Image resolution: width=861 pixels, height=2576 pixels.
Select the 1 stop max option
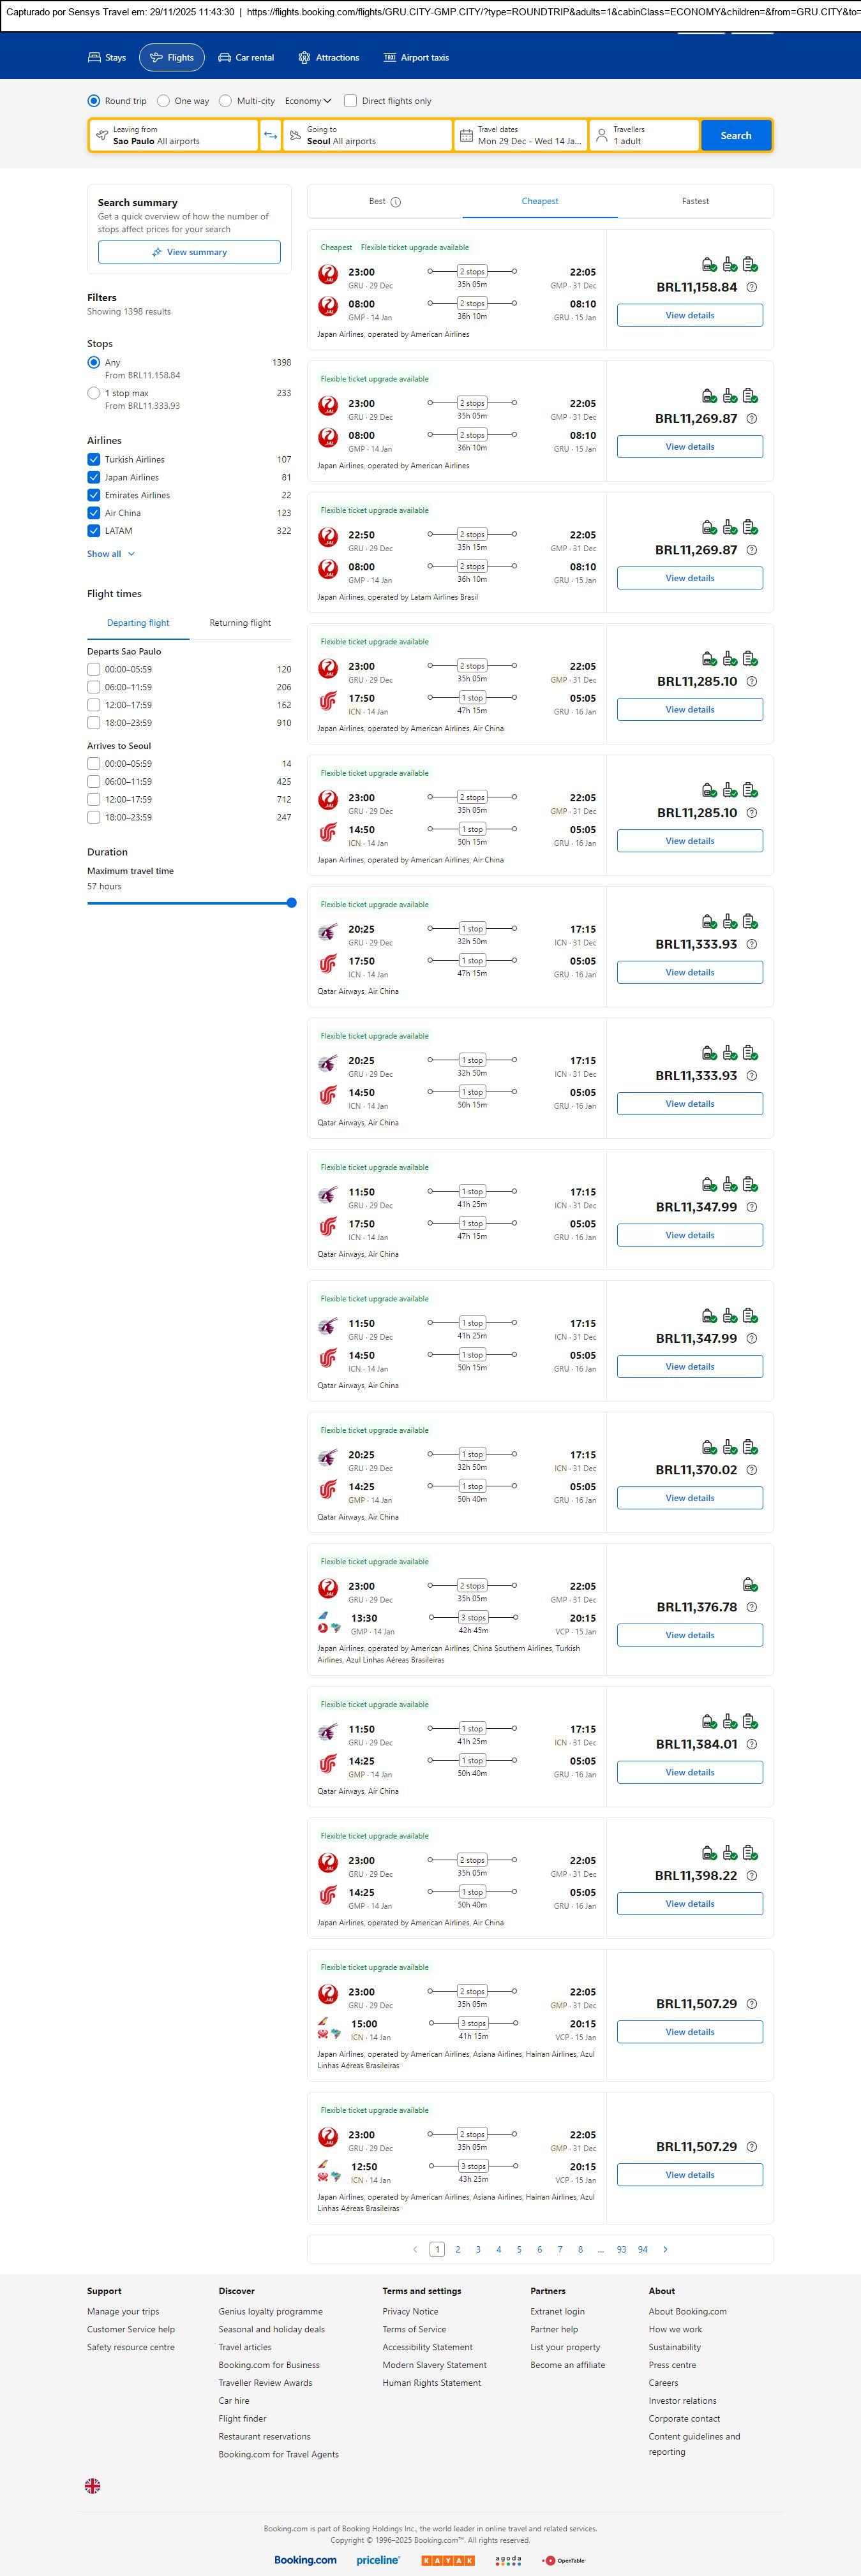[94, 394]
